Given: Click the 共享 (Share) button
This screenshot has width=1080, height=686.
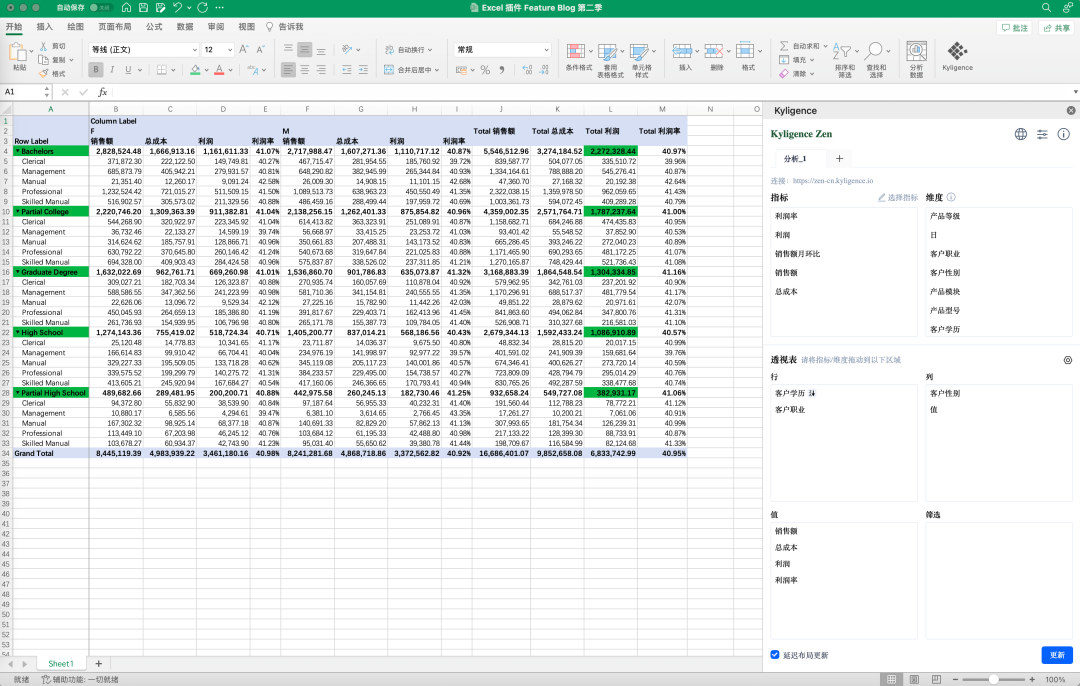Looking at the screenshot, I should (1057, 28).
